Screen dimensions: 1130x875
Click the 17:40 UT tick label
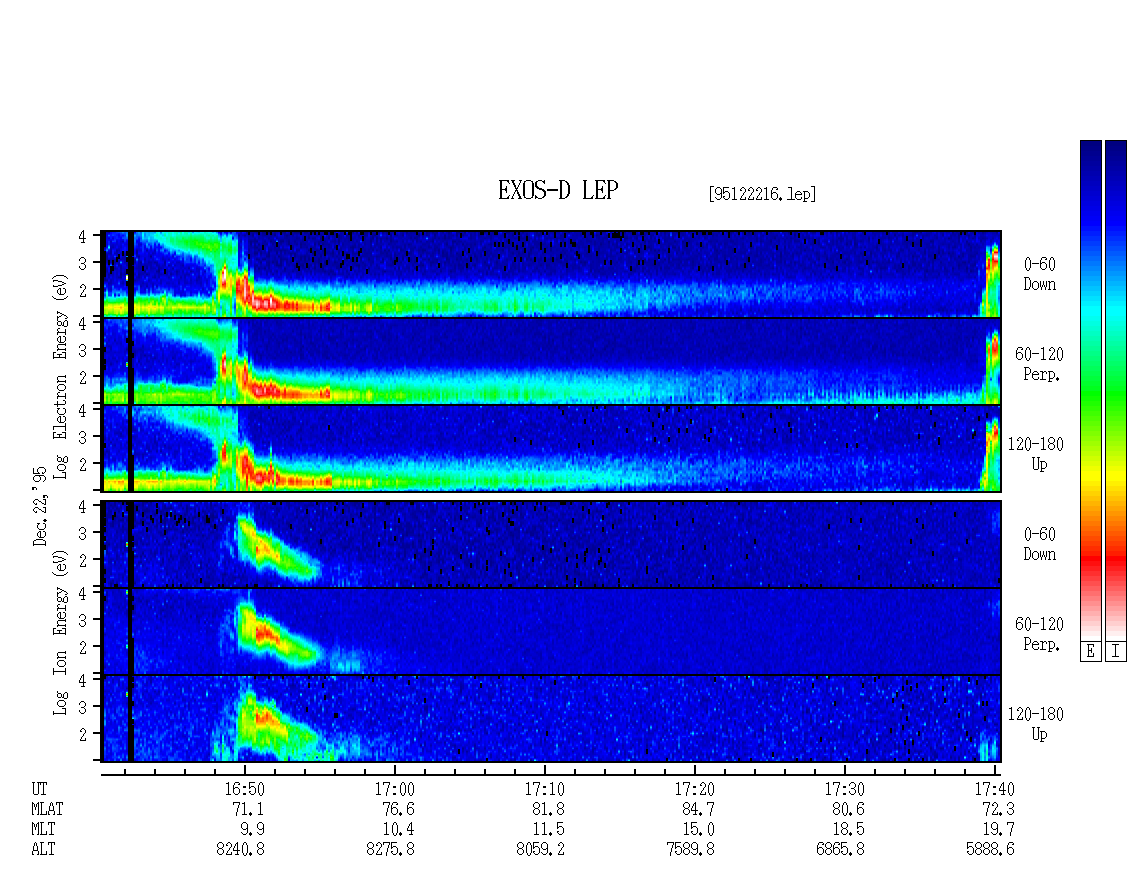pyautogui.click(x=994, y=789)
